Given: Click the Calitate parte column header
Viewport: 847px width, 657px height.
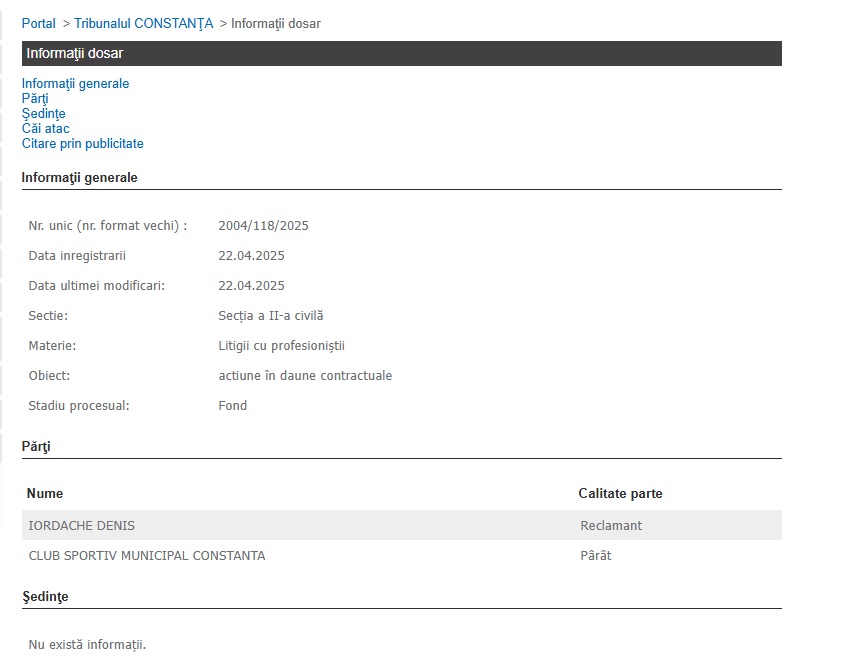Looking at the screenshot, I should tap(620, 494).
